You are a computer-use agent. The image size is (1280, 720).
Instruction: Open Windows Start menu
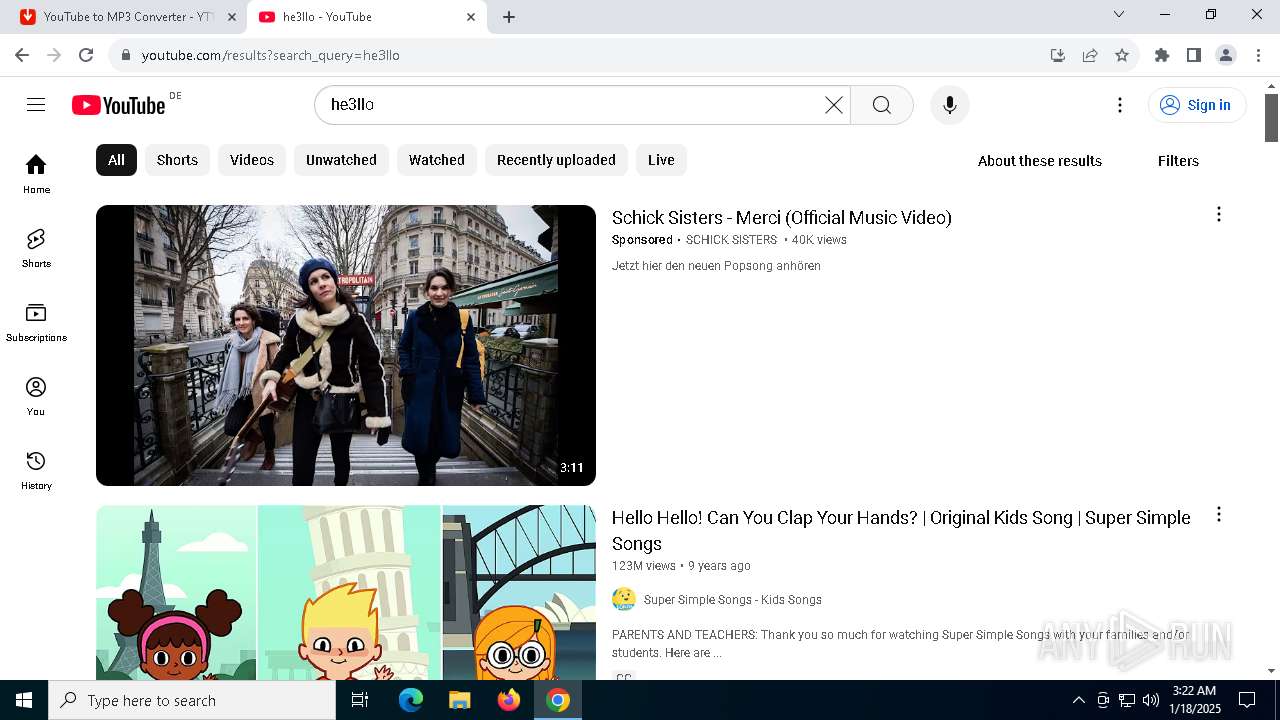(x=24, y=700)
